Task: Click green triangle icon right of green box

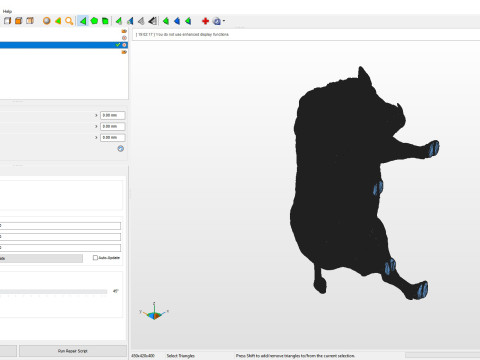Action: coord(119,21)
